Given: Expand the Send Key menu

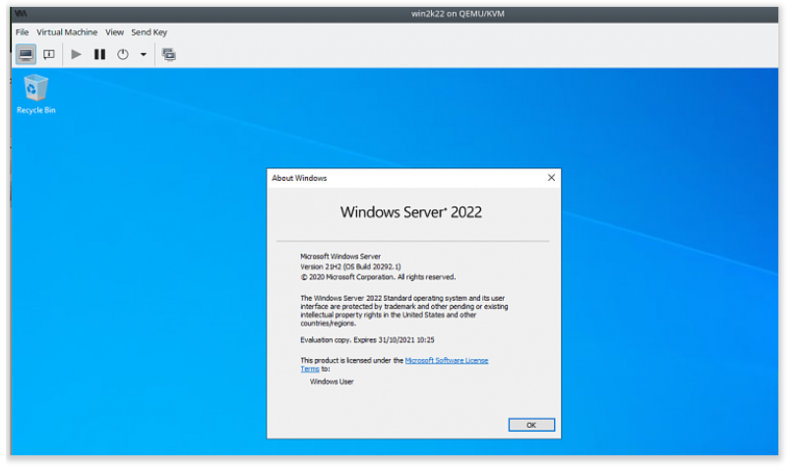Looking at the screenshot, I should coord(149,32).
